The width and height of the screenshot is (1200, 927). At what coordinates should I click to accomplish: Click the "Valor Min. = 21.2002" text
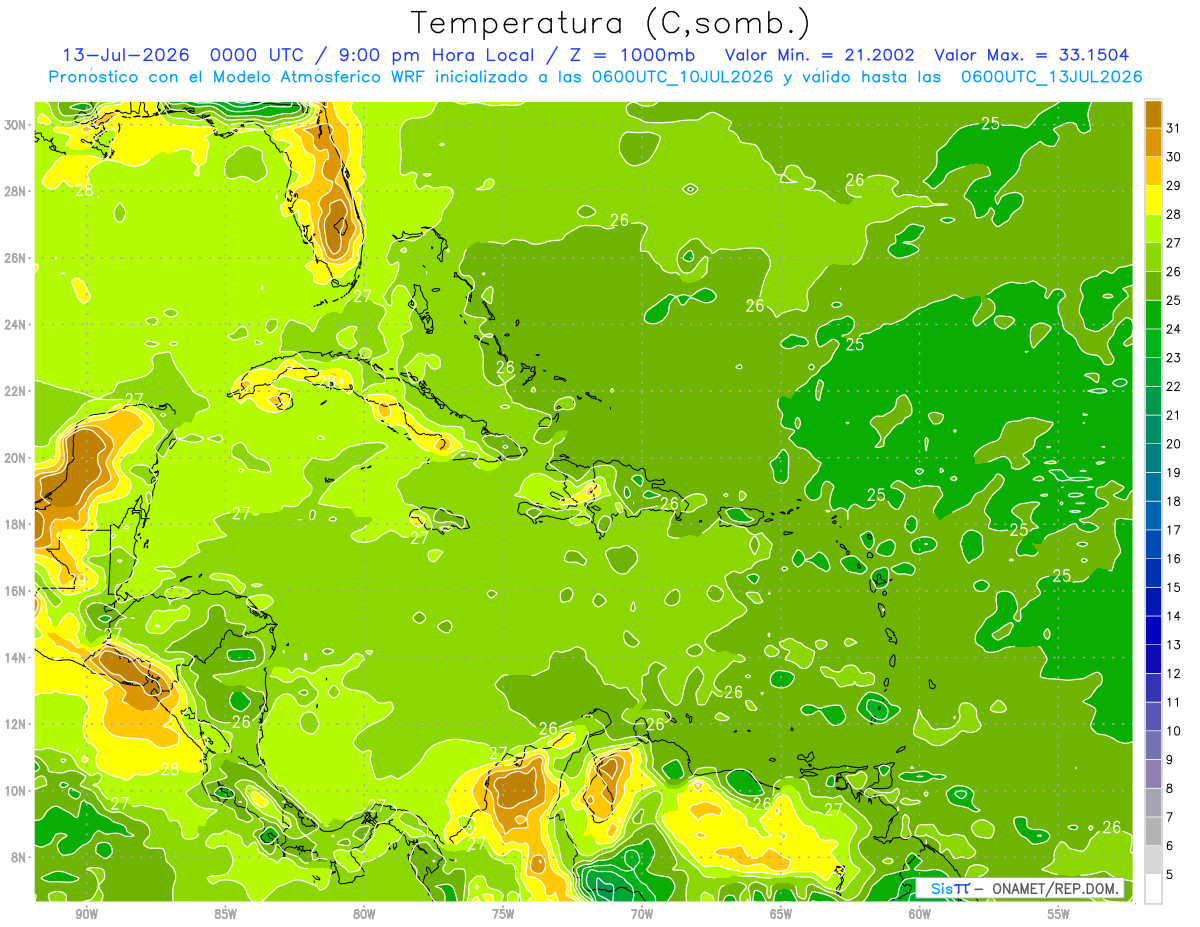coord(819,55)
